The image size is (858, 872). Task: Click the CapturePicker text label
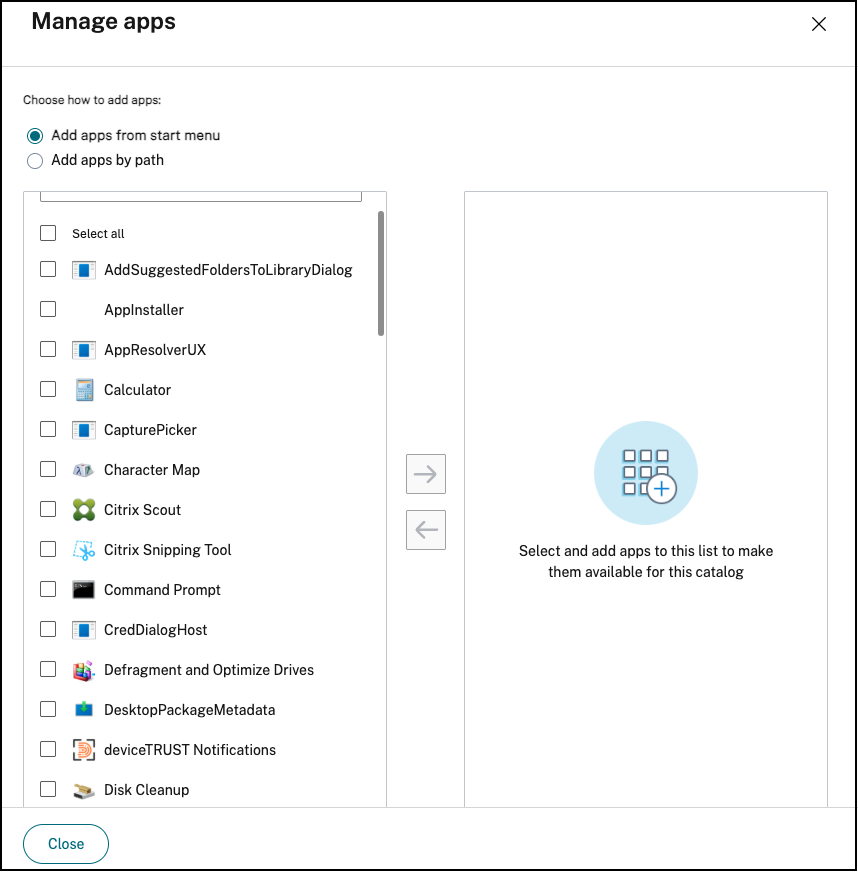(150, 430)
